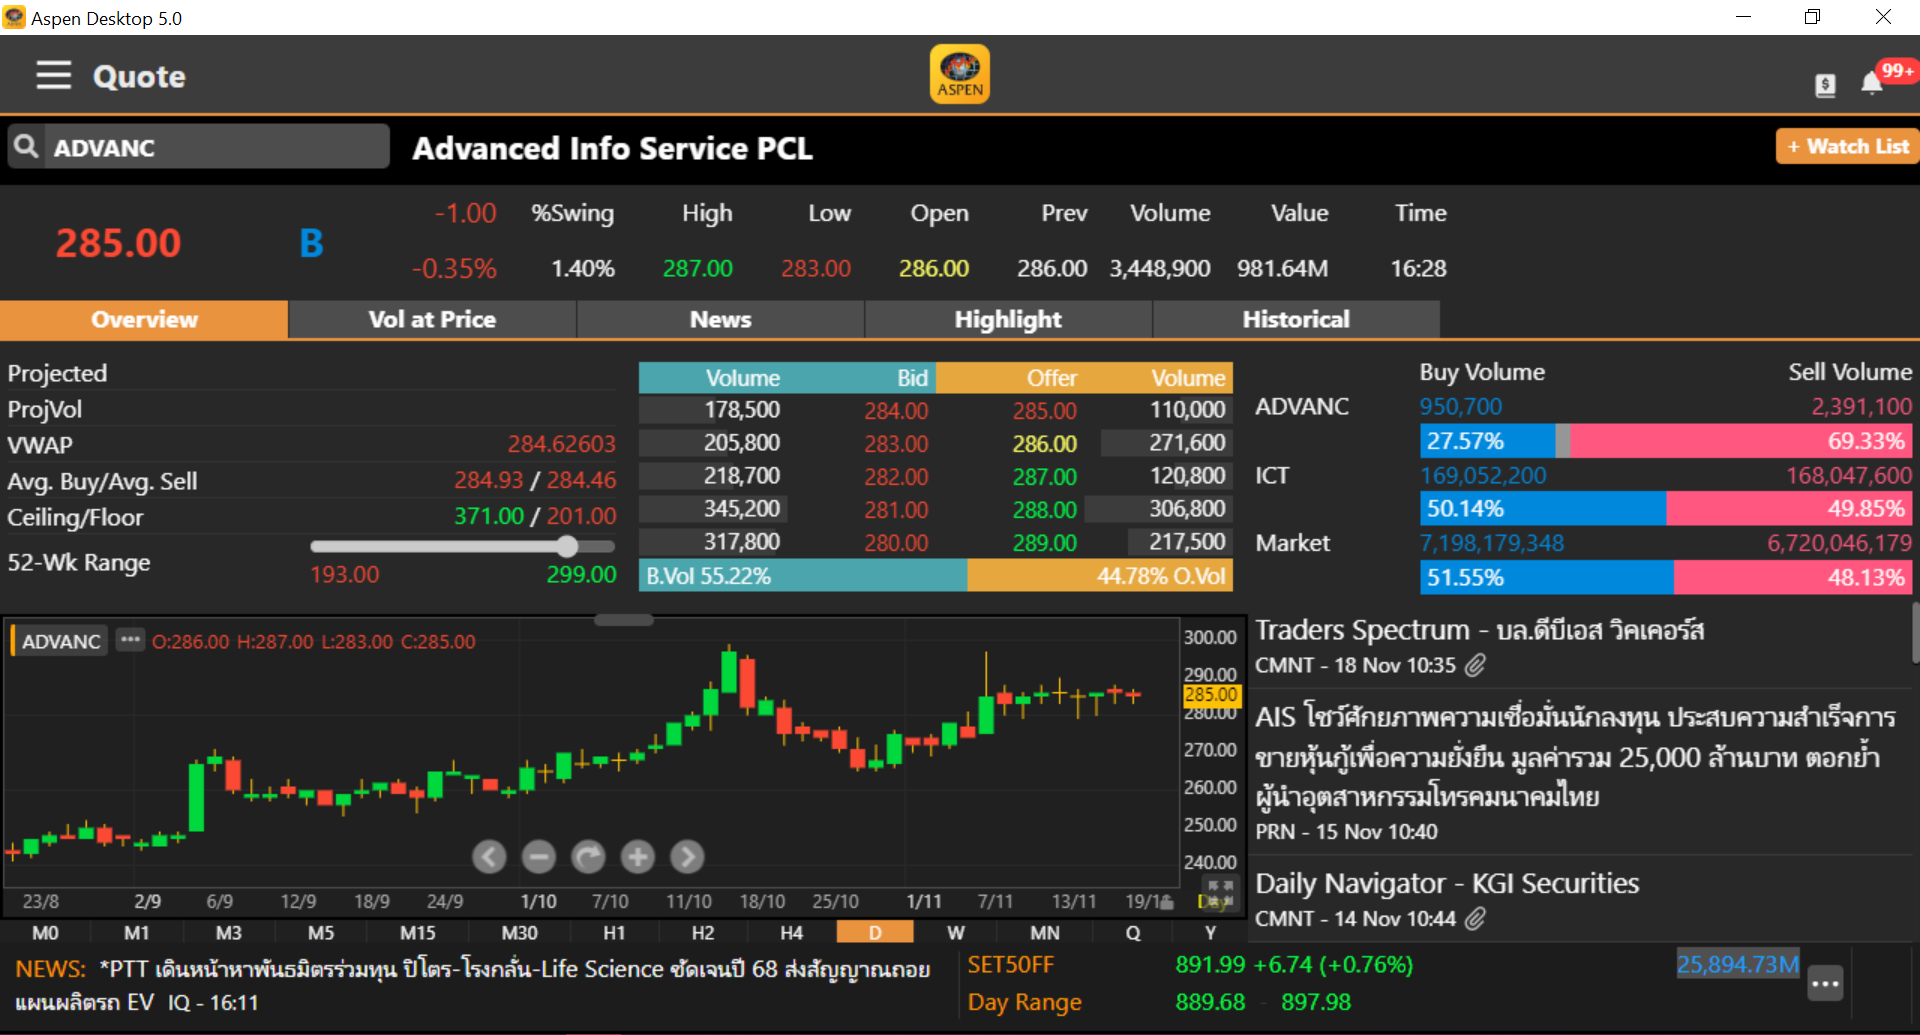
Task: Select M3 chart timeframe
Action: tap(229, 932)
